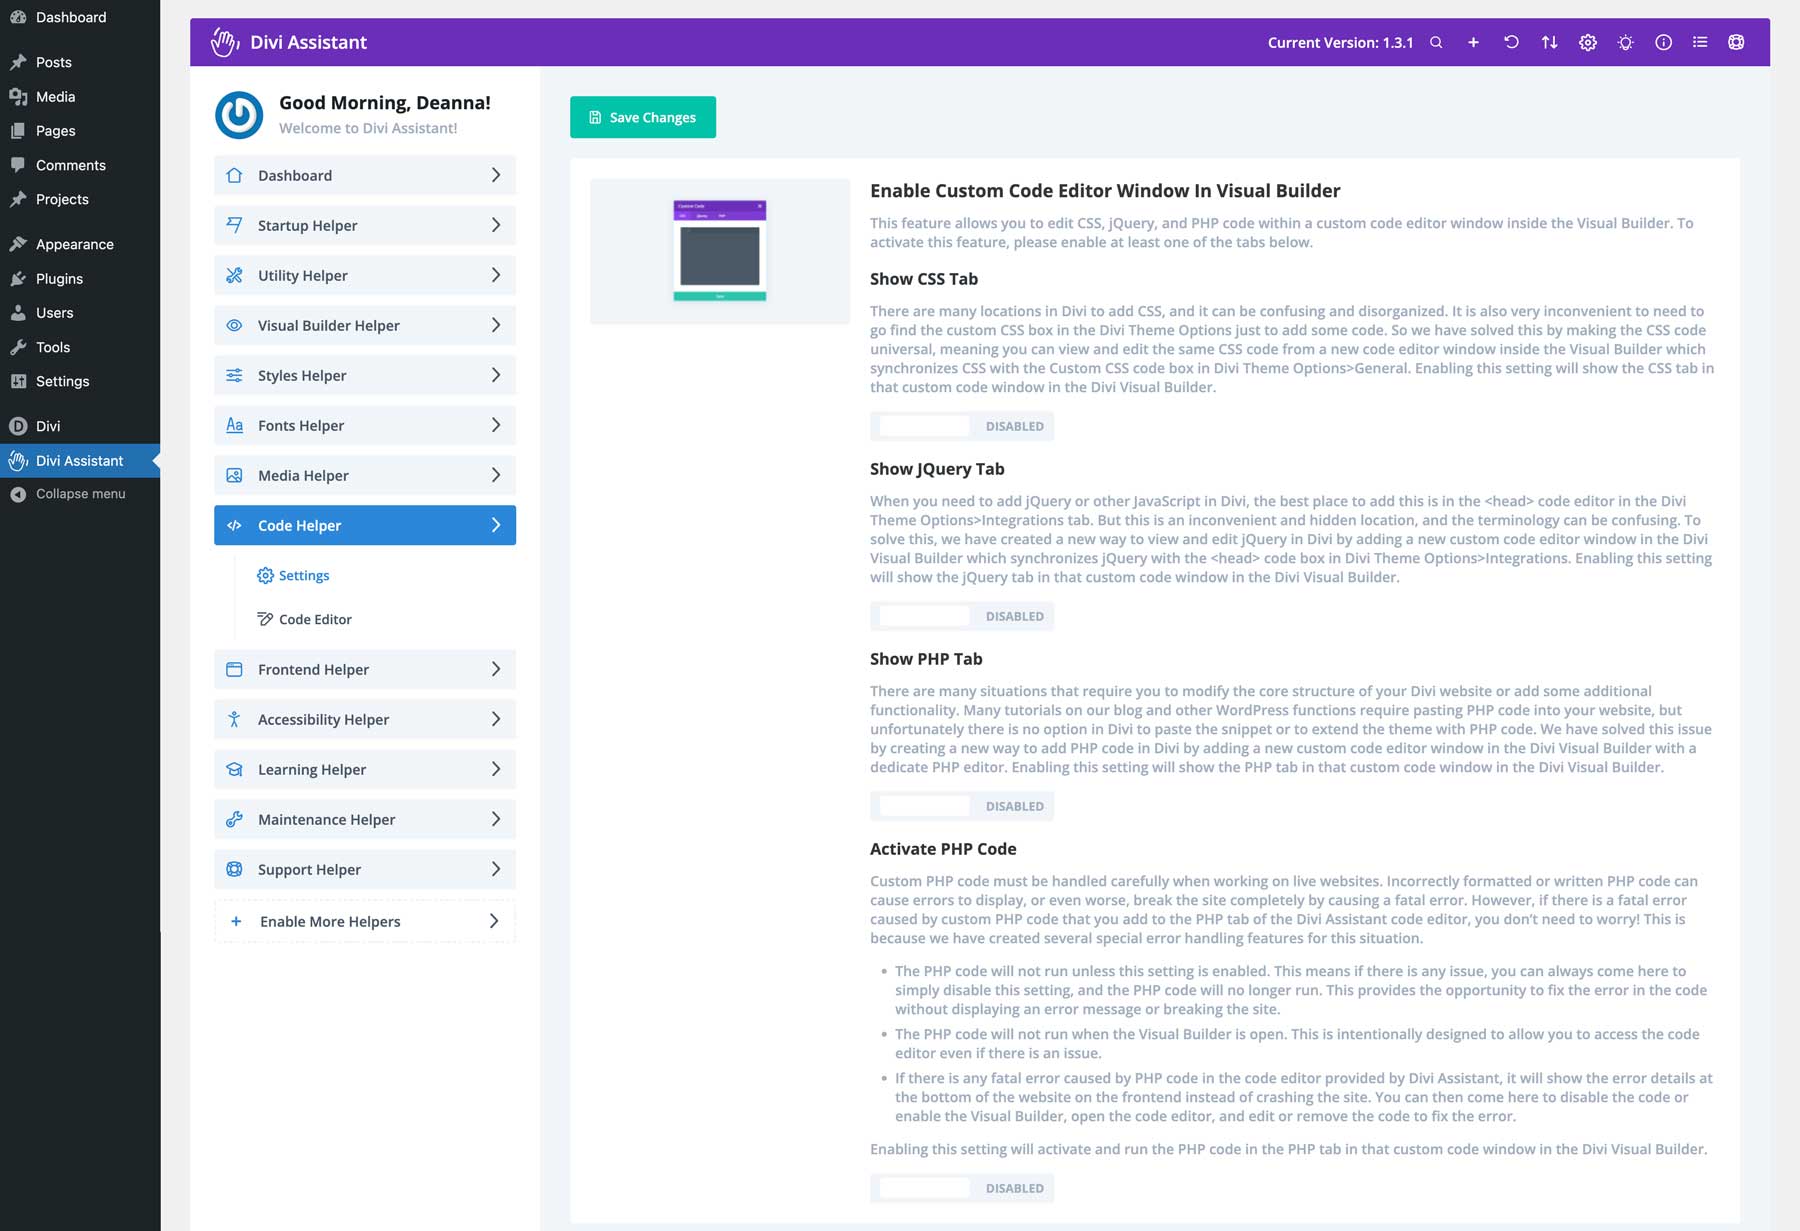This screenshot has width=1800, height=1231.
Task: Select the reset icon in the top toolbar
Action: pyautogui.click(x=1511, y=42)
